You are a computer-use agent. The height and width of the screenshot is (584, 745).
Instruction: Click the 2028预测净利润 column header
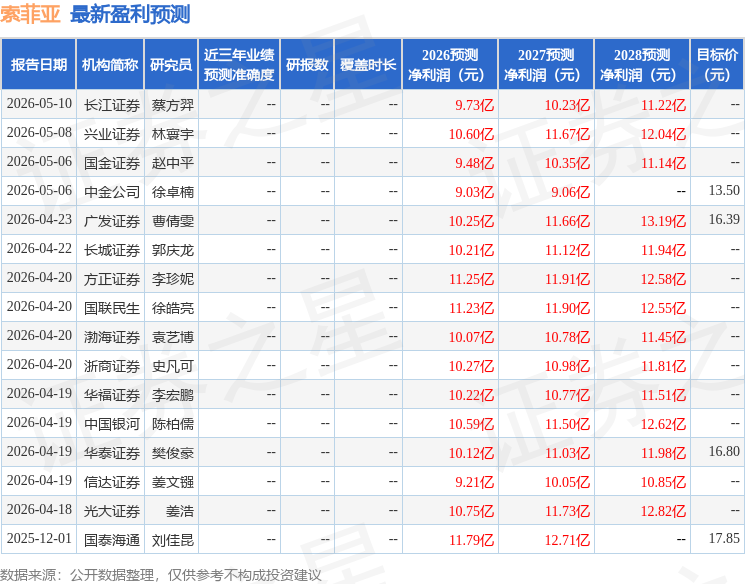(x=642, y=64)
